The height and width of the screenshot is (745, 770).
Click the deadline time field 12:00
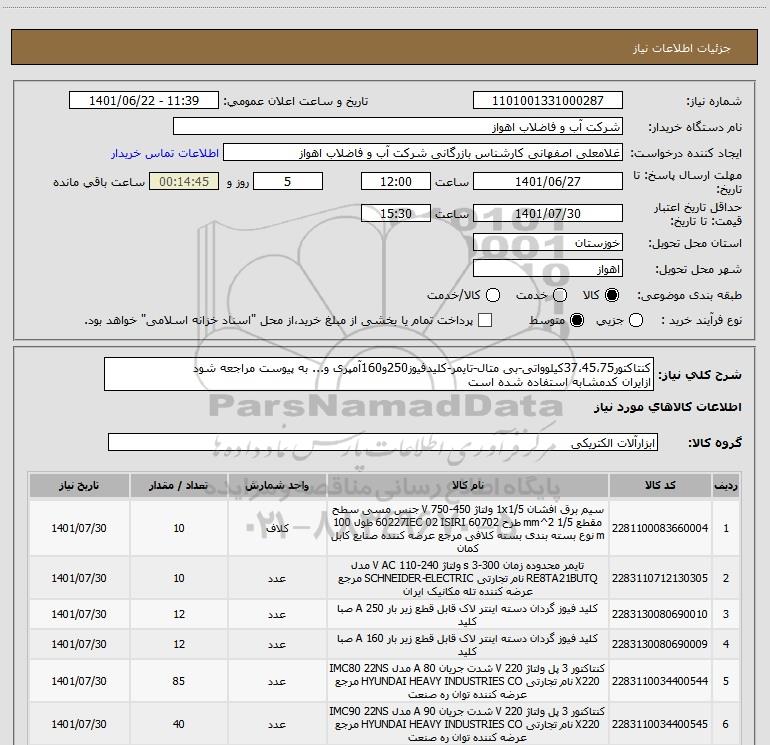(x=396, y=181)
